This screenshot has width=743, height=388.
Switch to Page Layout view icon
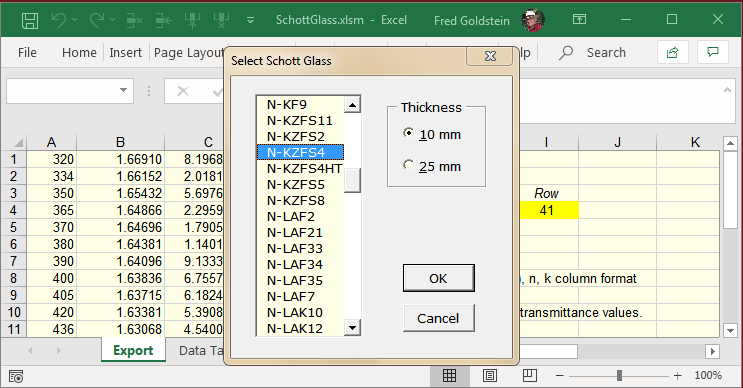[x=489, y=376]
